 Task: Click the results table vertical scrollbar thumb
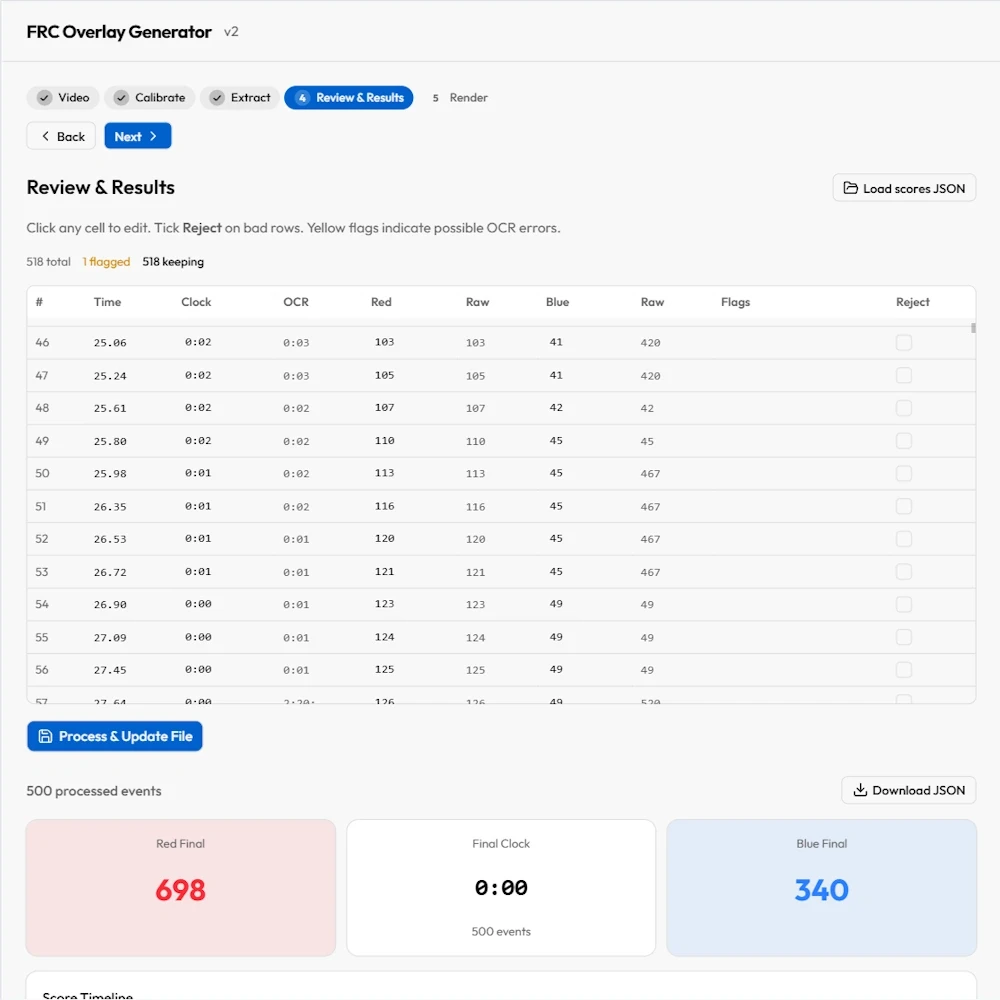pos(973,328)
